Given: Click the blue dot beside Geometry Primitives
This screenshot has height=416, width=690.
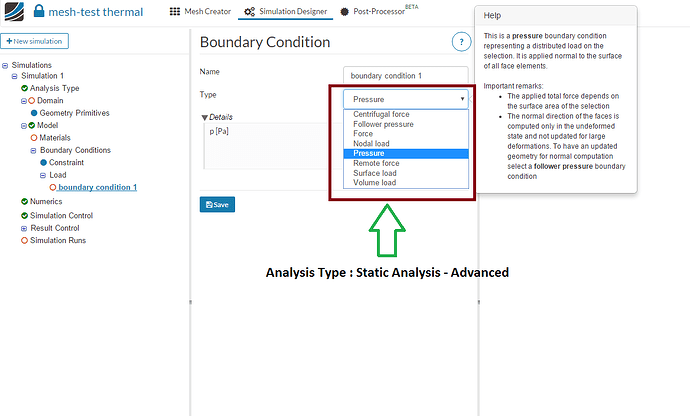Looking at the screenshot, I should [34, 113].
